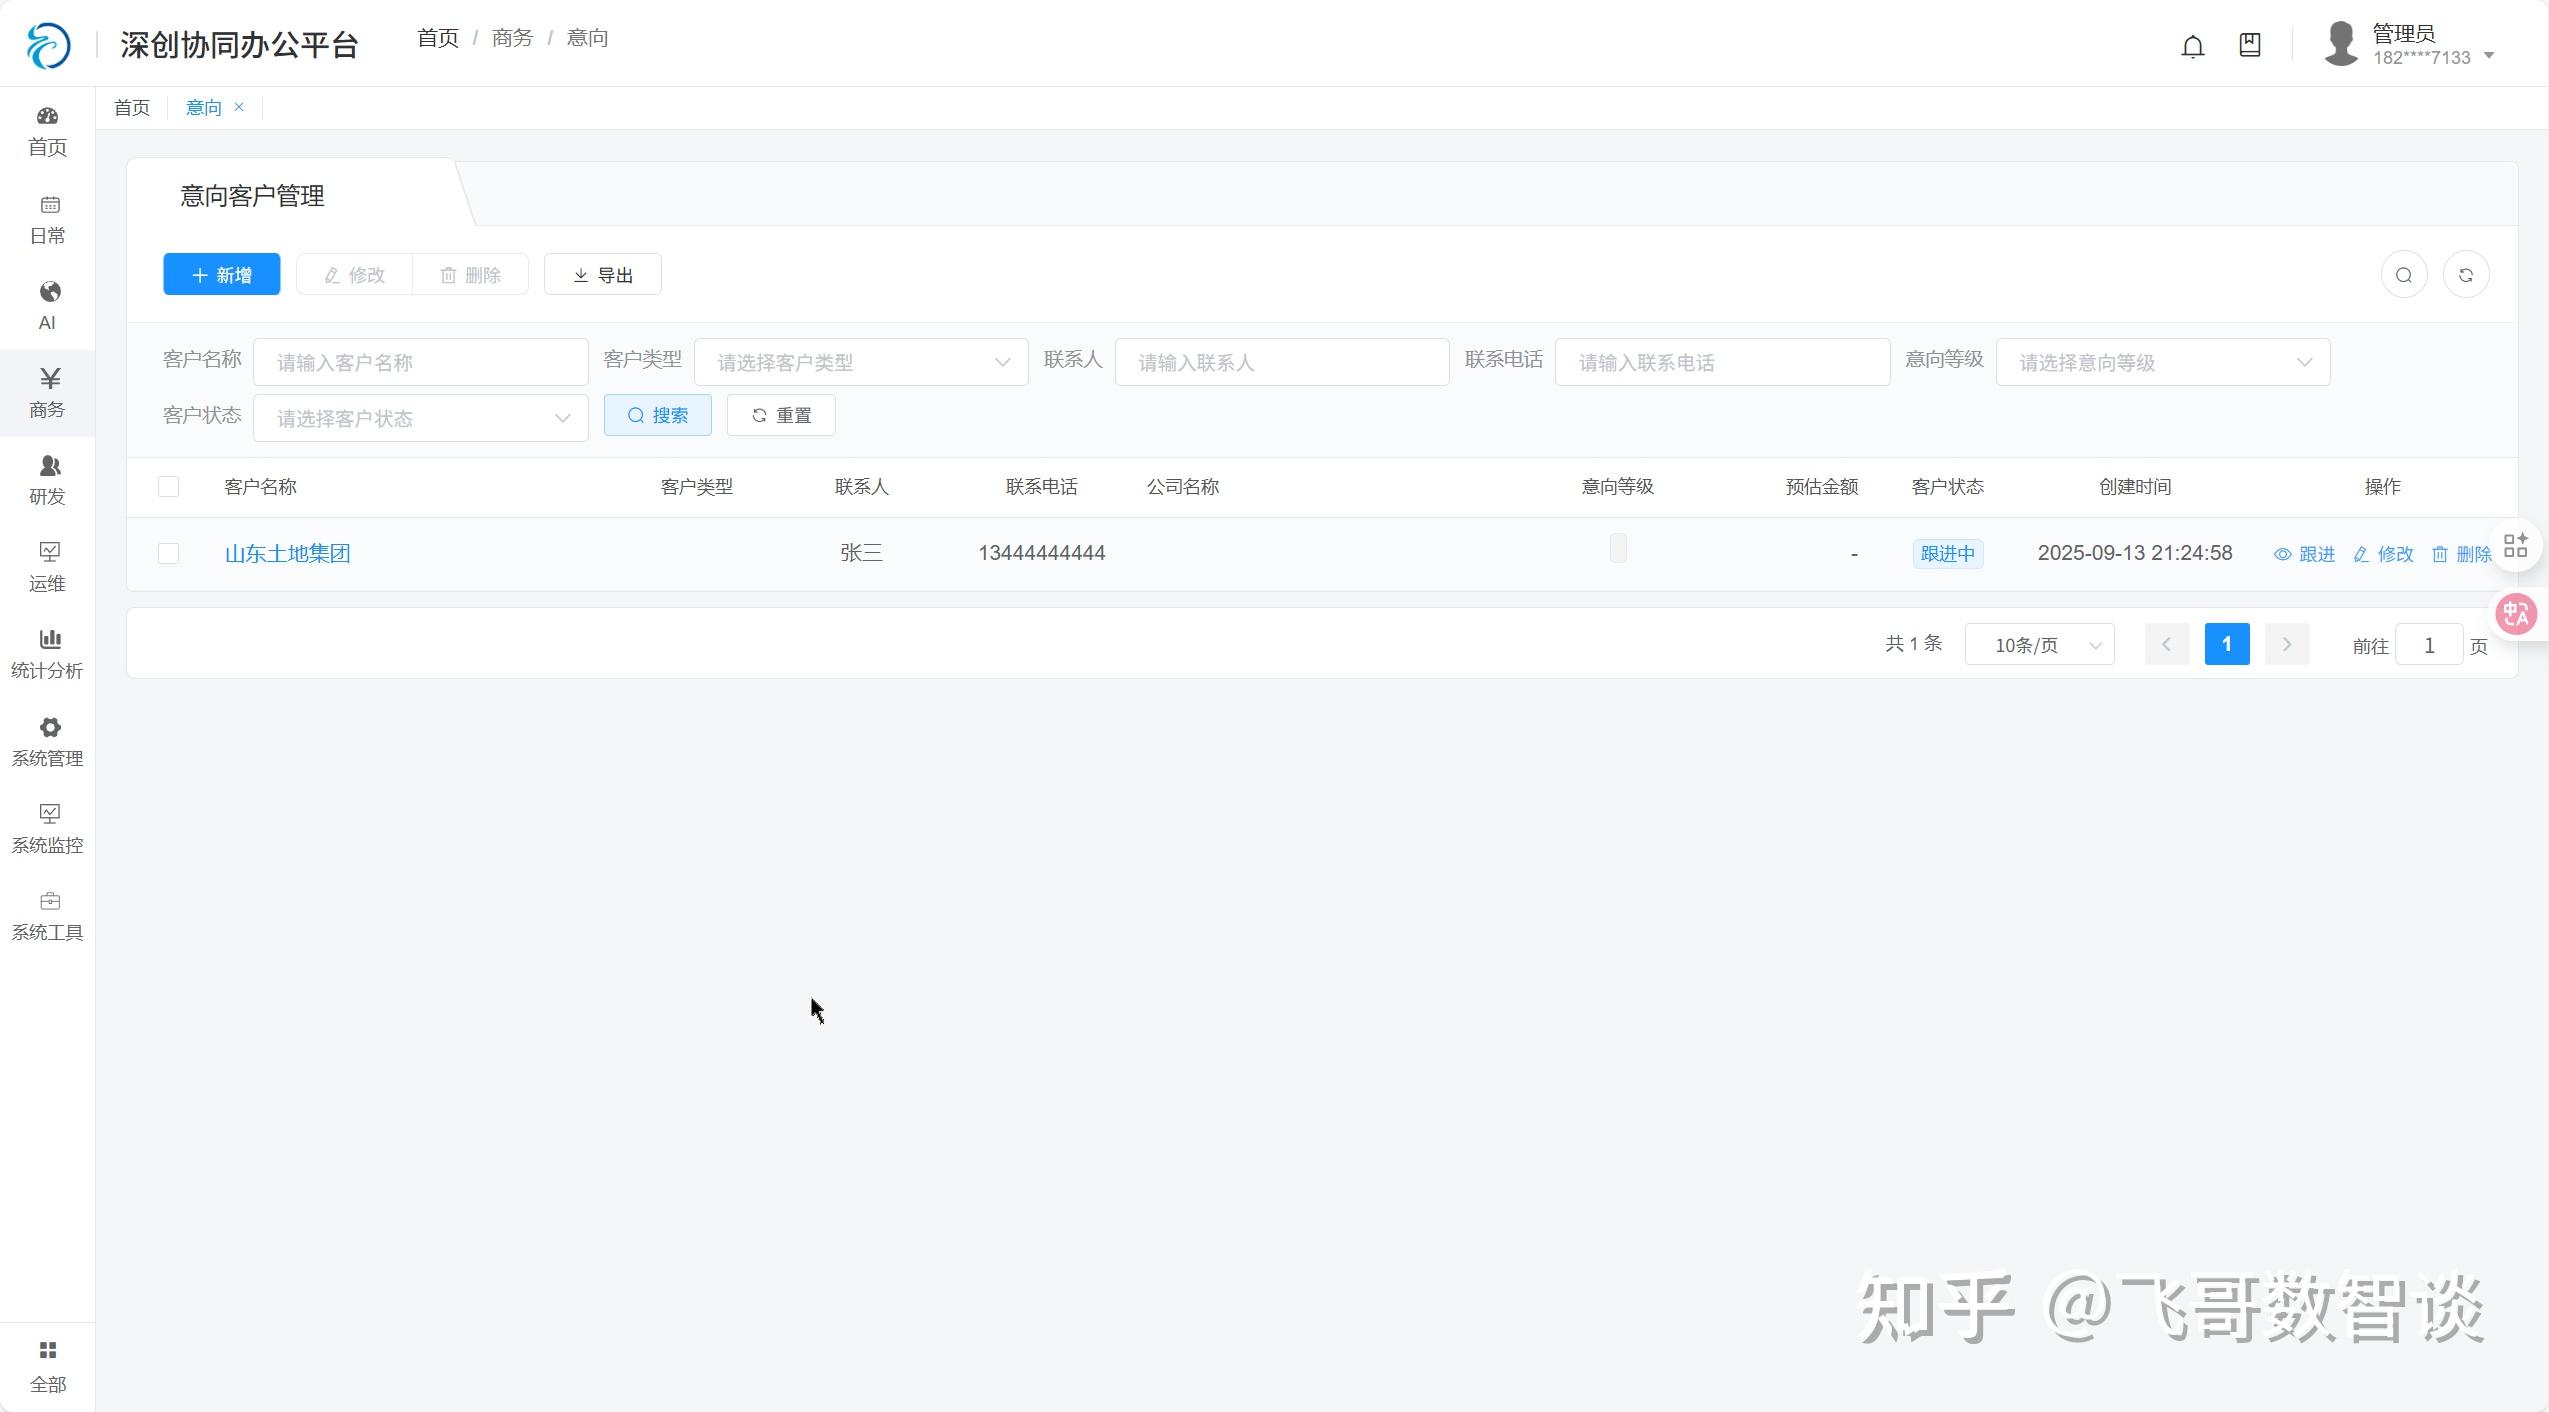Click the 创建时间 column header
Viewport: 2549px width, 1412px height.
point(2135,487)
